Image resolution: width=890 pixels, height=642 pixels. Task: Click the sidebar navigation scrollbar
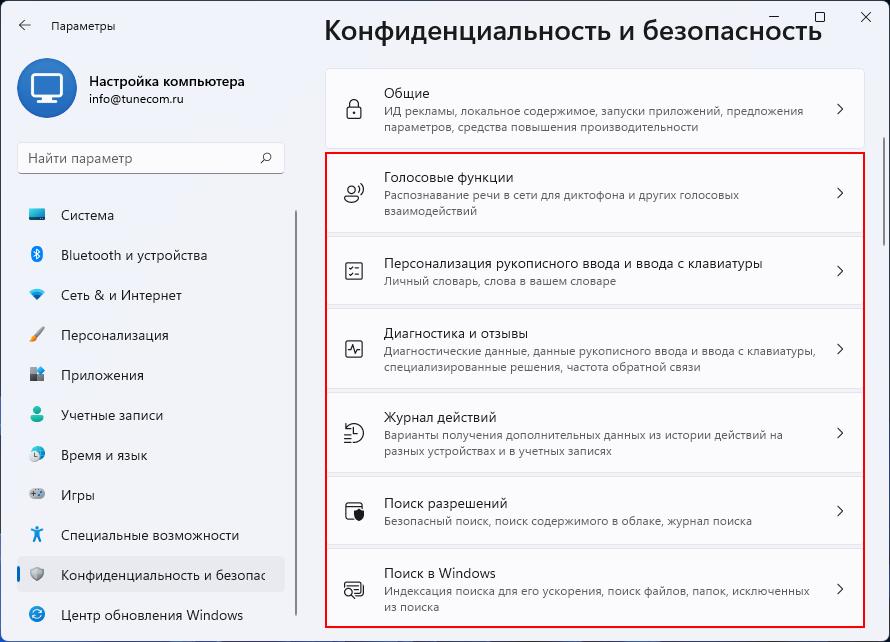pos(296,413)
